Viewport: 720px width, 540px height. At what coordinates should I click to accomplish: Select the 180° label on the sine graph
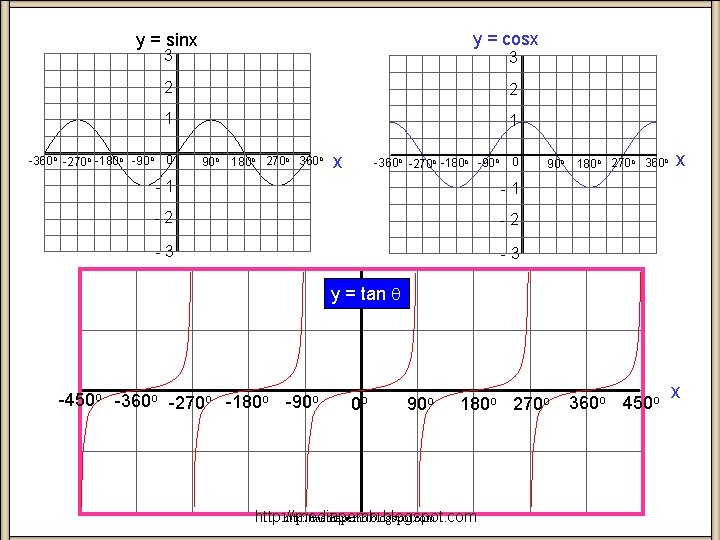click(x=243, y=162)
